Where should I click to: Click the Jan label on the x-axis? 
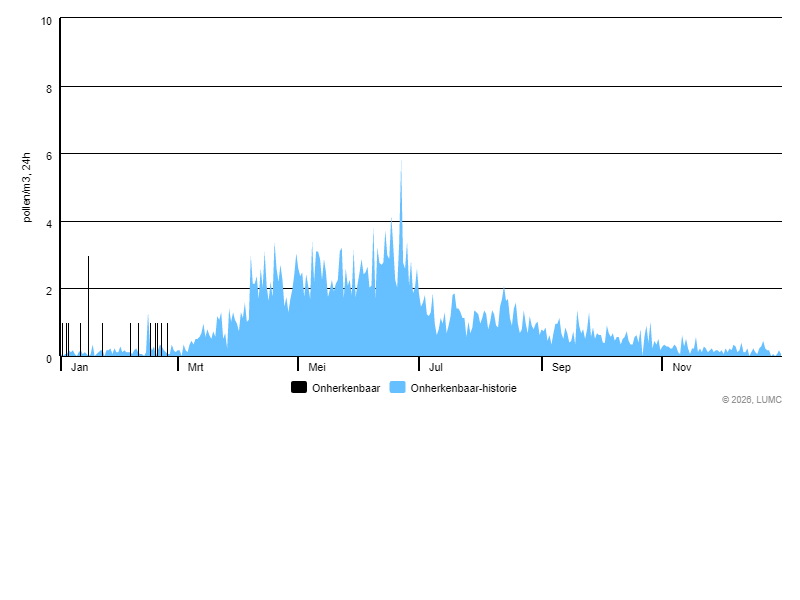[x=80, y=367]
